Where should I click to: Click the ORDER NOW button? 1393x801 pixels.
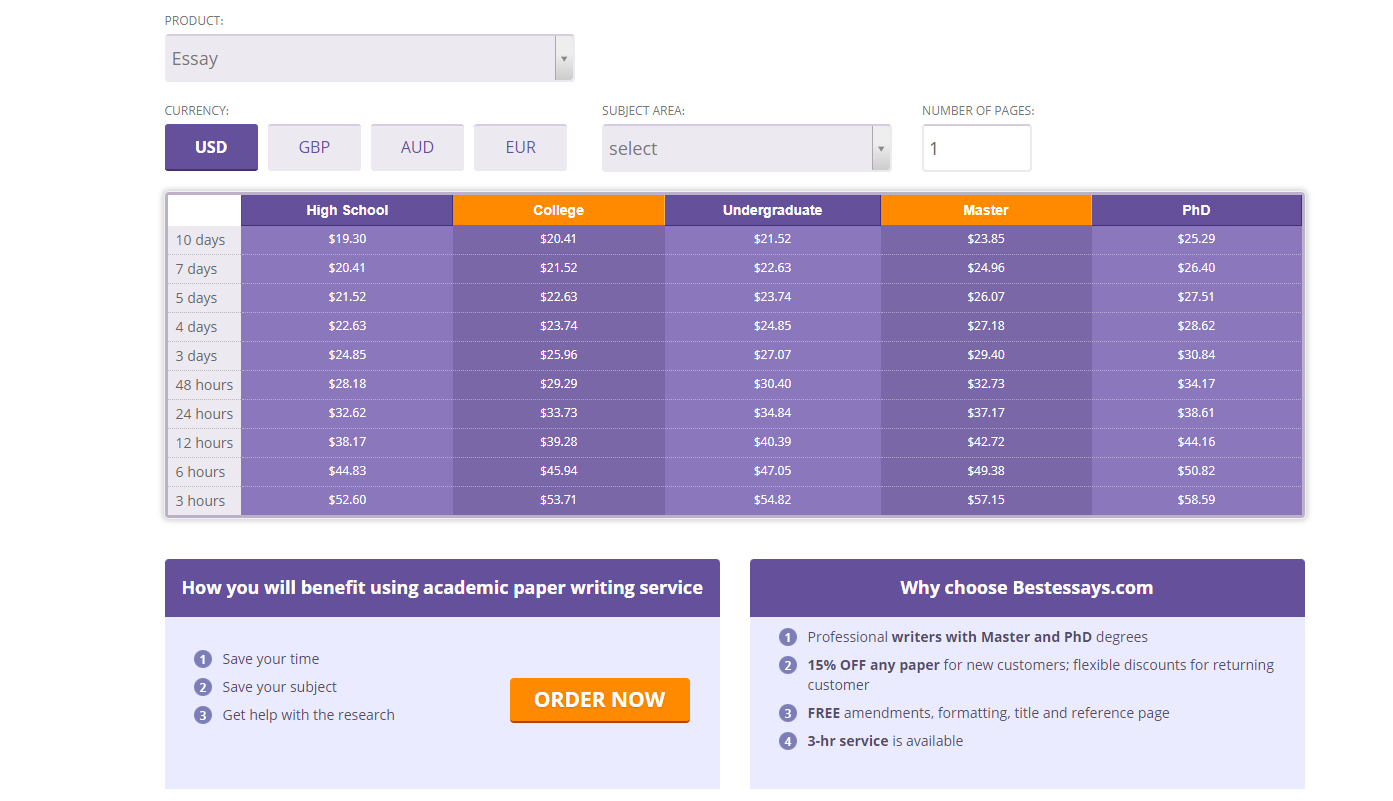tap(600, 700)
